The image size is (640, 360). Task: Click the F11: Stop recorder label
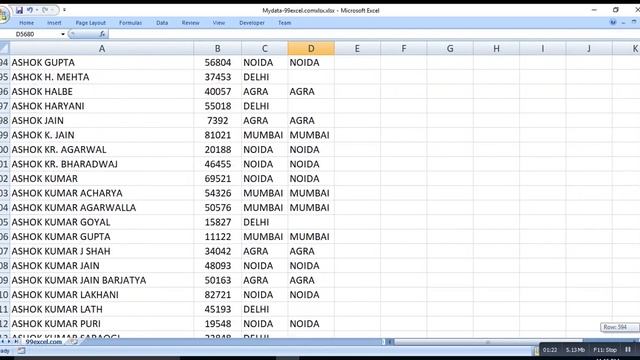605,350
